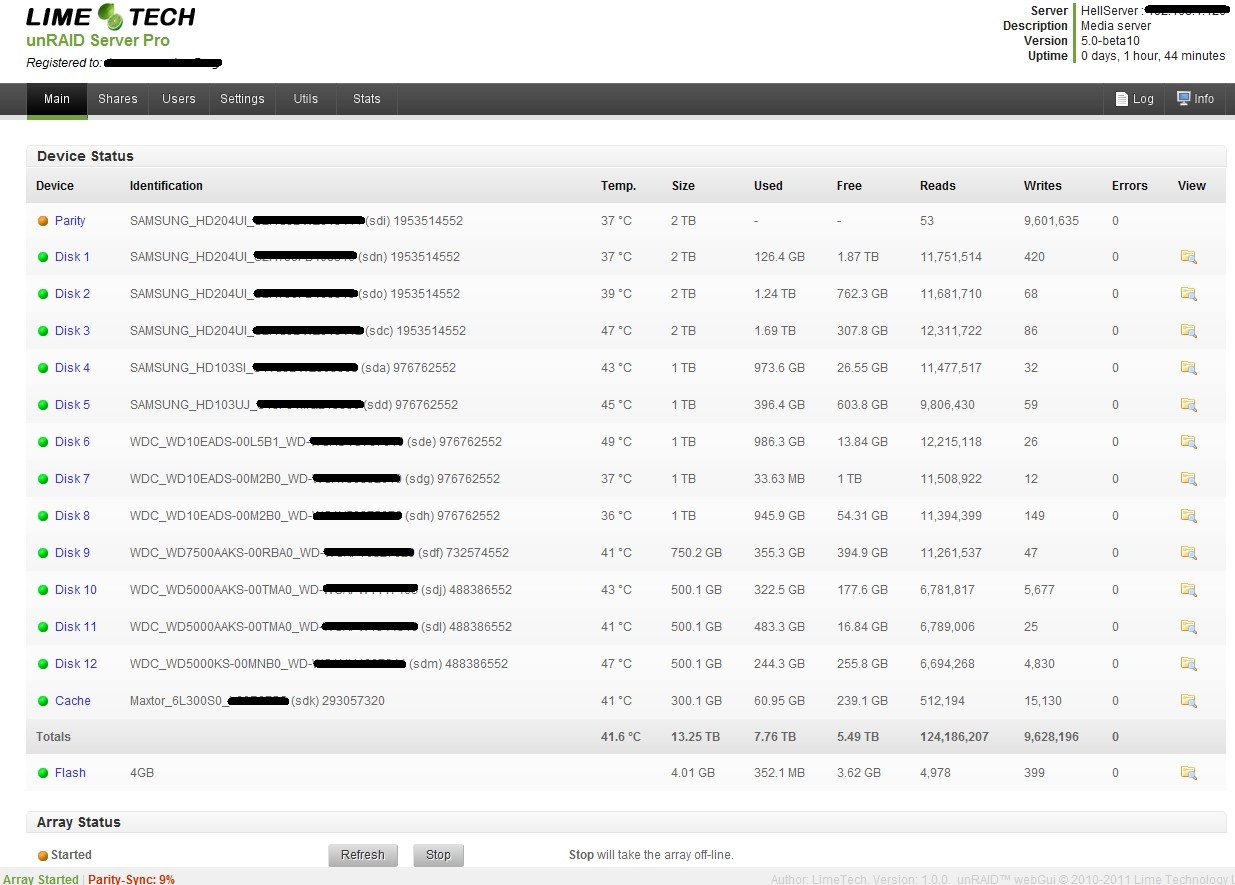Open view folder icon for Disk 4
This screenshot has height=885, width=1235.
[x=1188, y=368]
